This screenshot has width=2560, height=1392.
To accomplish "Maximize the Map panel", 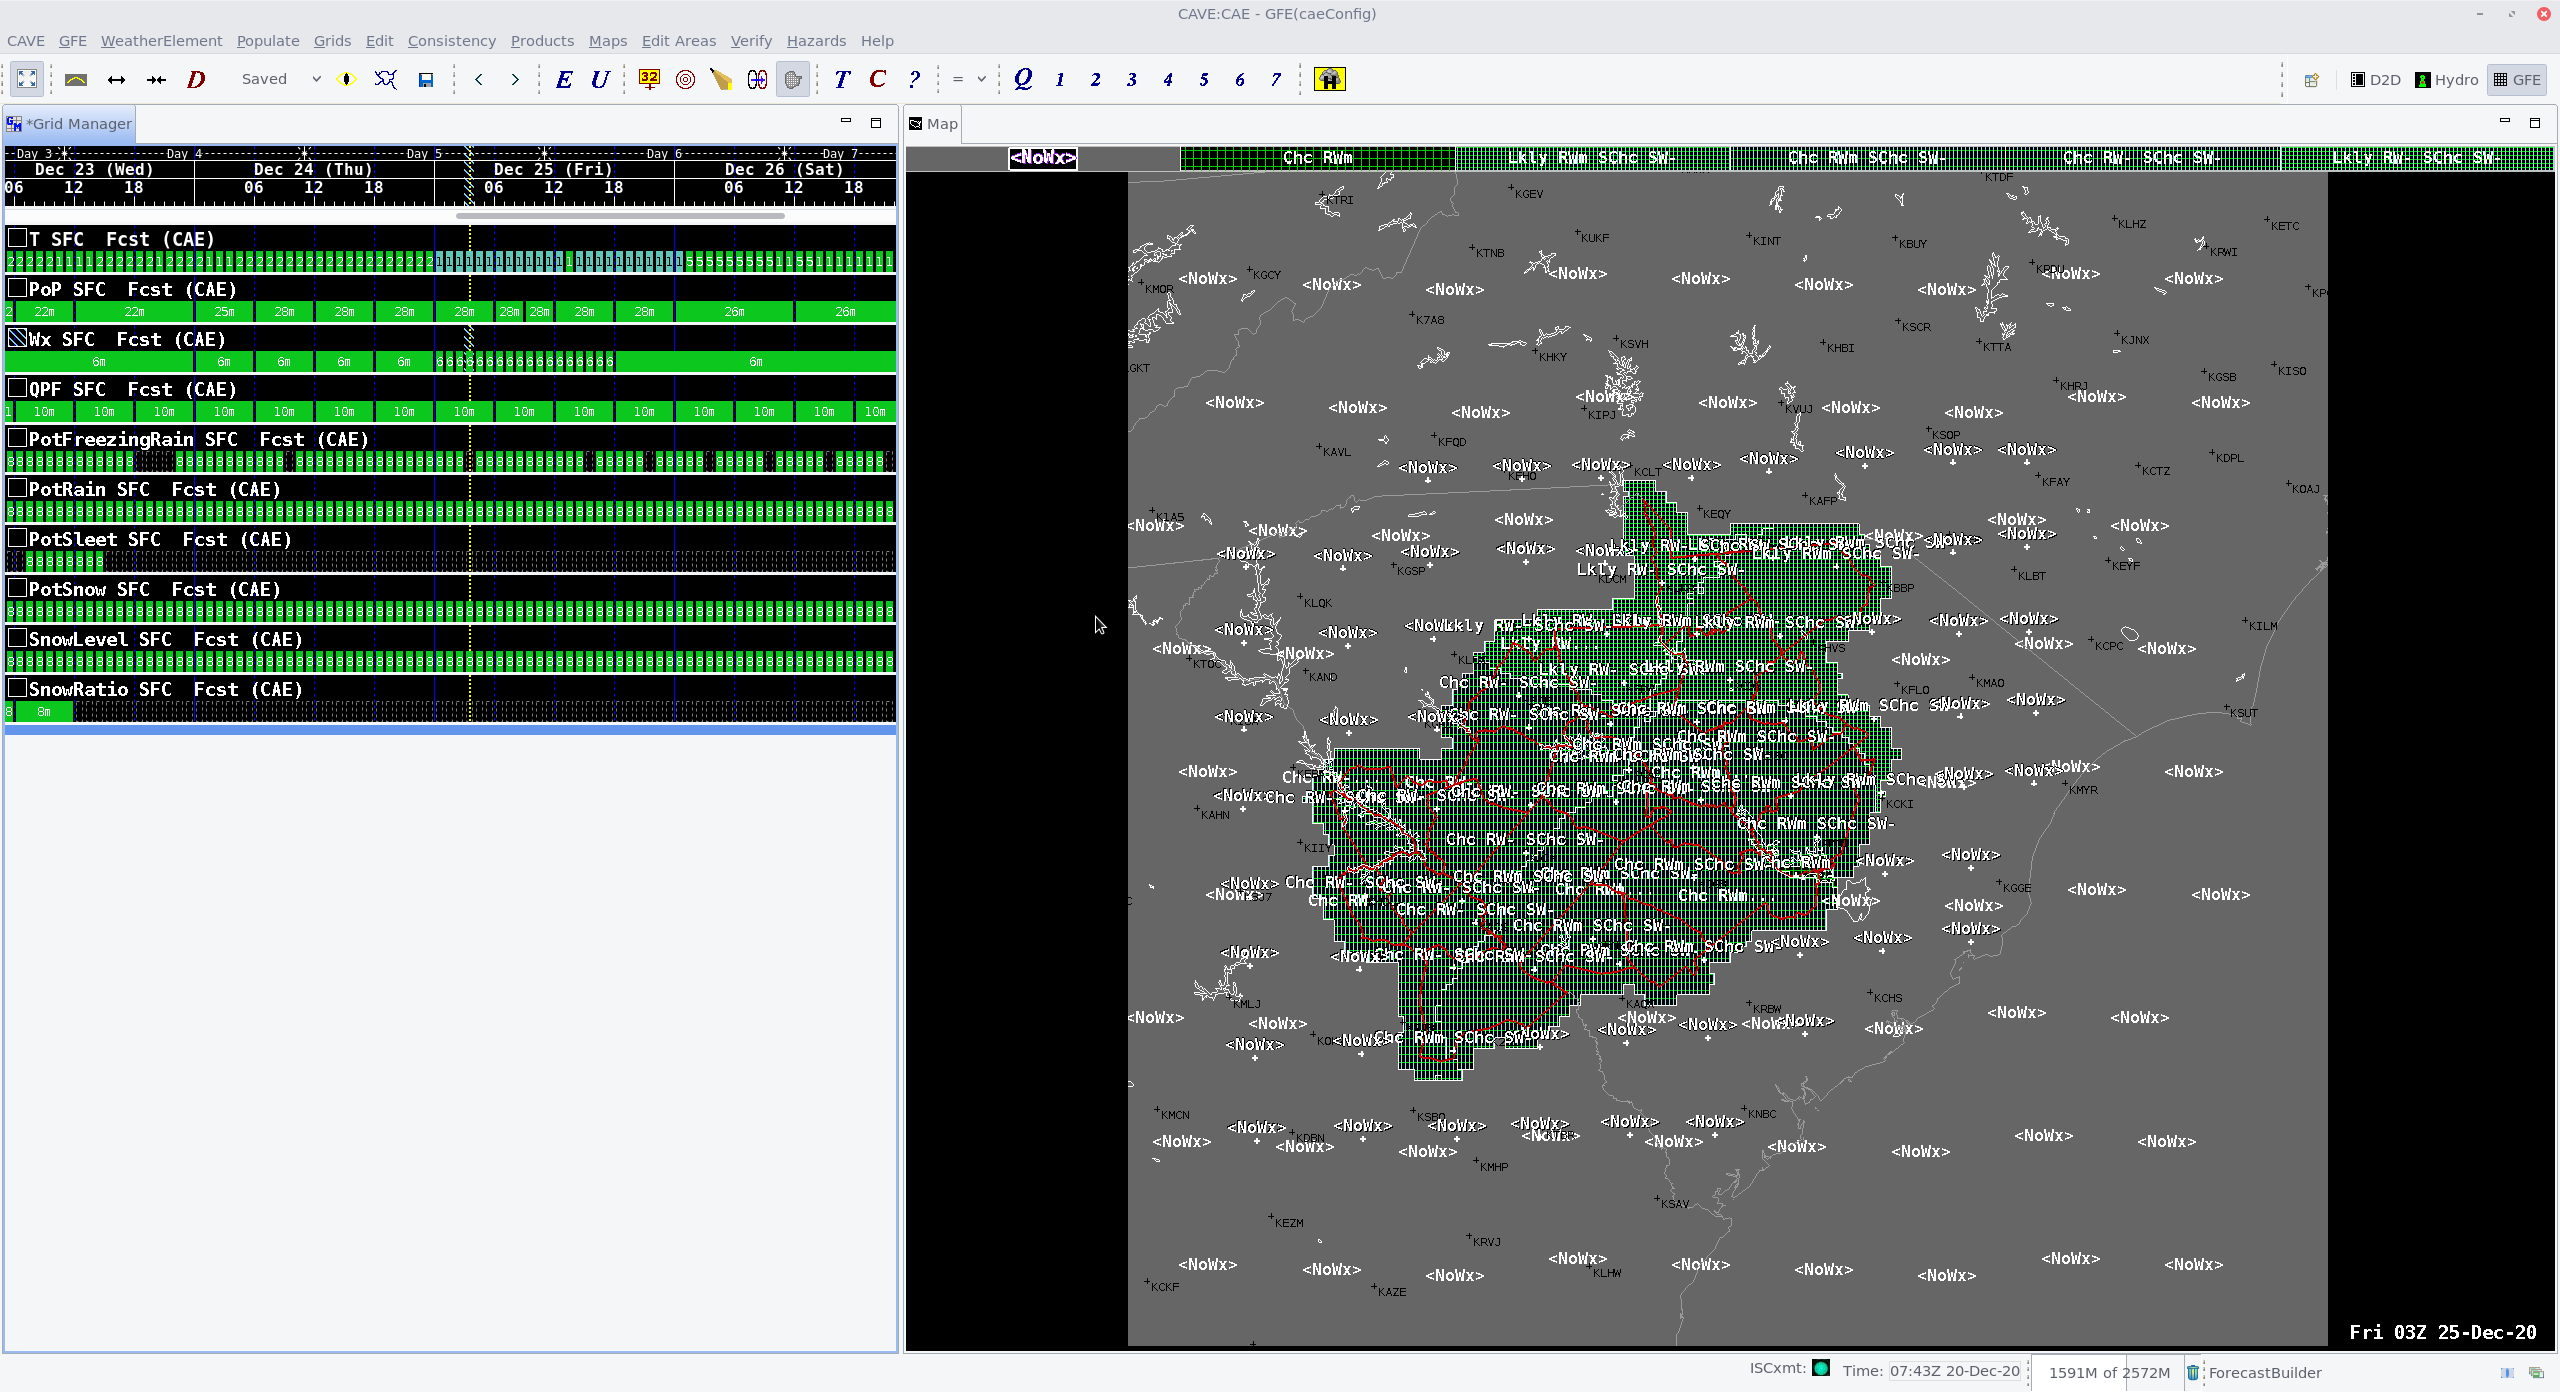I will (x=2535, y=122).
